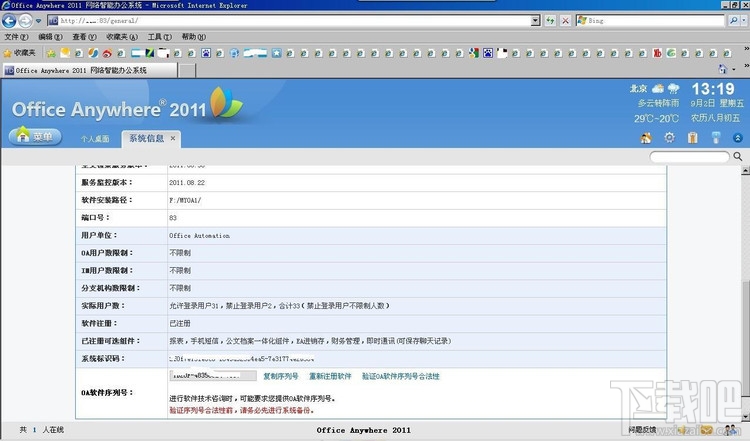Collapse the header with the double-chevron icon
The width and height of the screenshot is (750, 441).
click(x=738, y=138)
